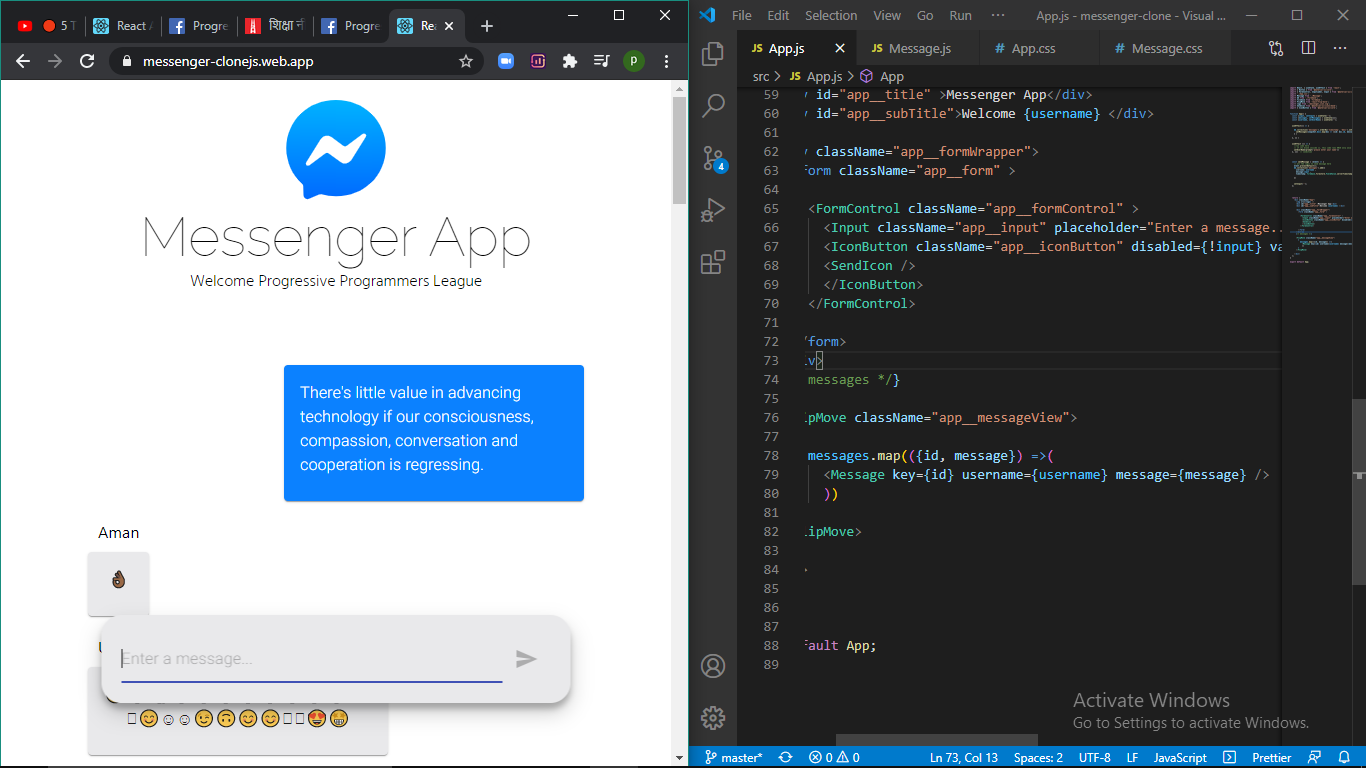The height and width of the screenshot is (768, 1366).
Task: Open a new Chrome tab
Action: click(x=487, y=26)
